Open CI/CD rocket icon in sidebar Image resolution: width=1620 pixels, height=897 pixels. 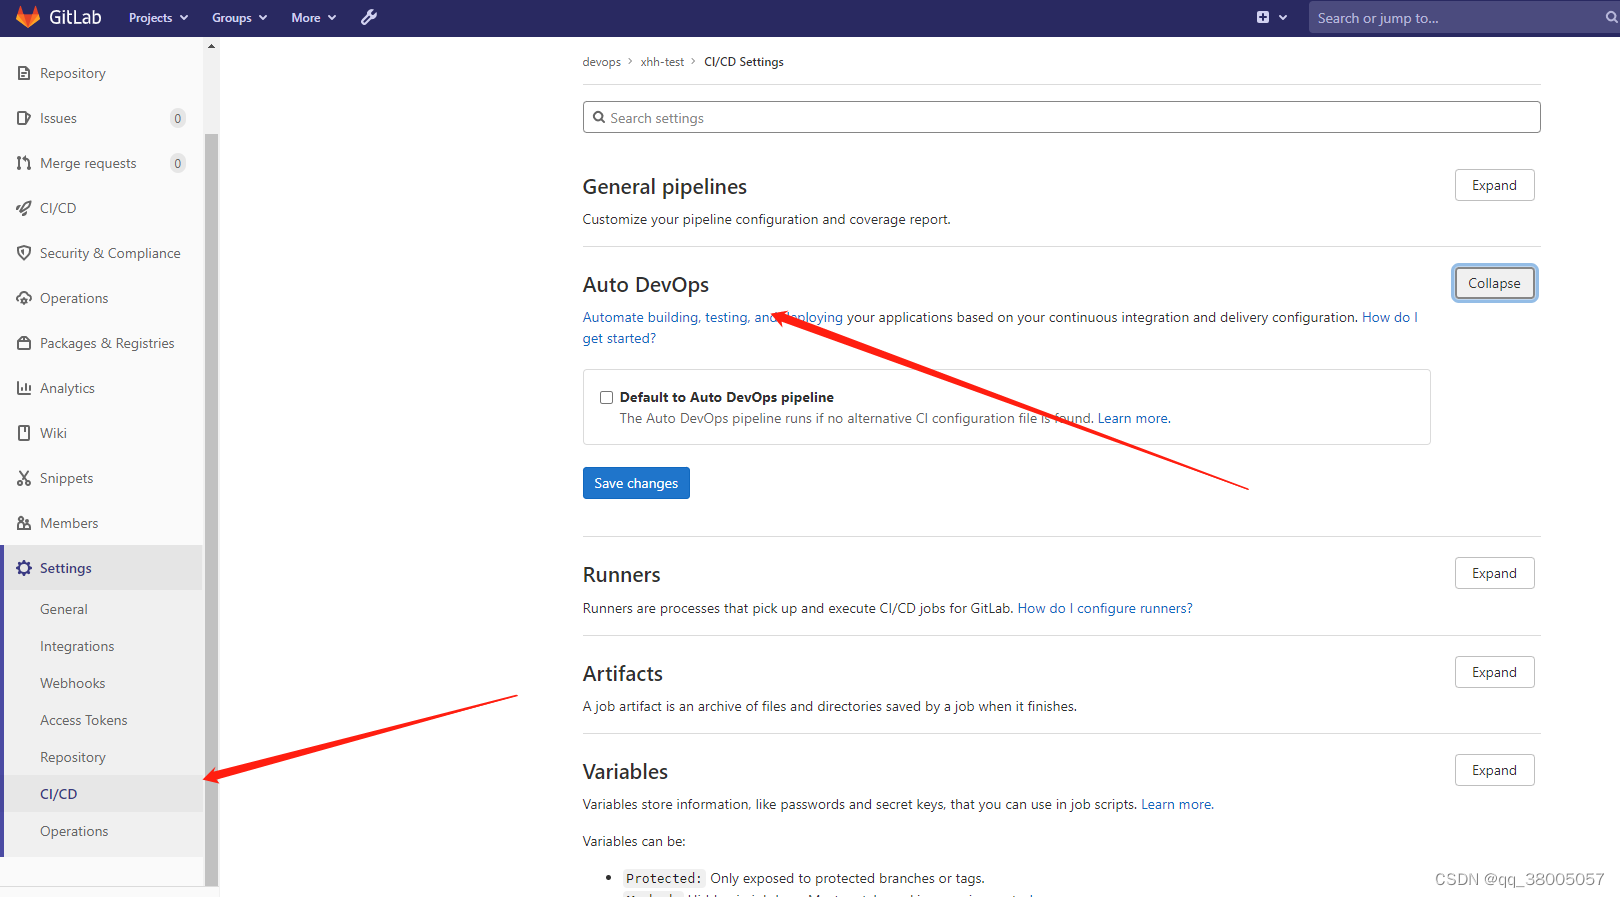[x=24, y=208]
